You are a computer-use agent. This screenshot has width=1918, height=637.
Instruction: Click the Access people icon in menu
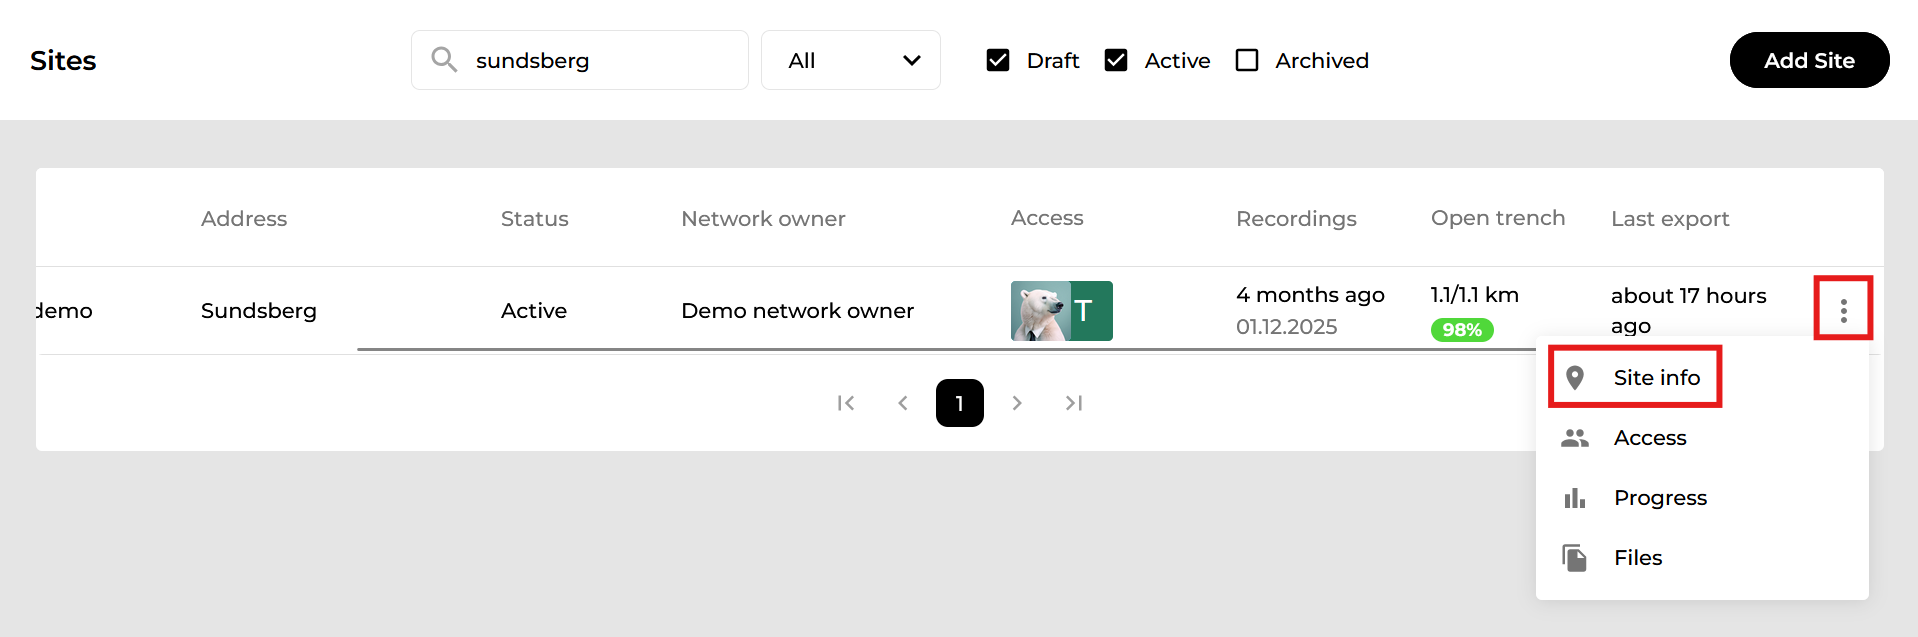tap(1575, 438)
